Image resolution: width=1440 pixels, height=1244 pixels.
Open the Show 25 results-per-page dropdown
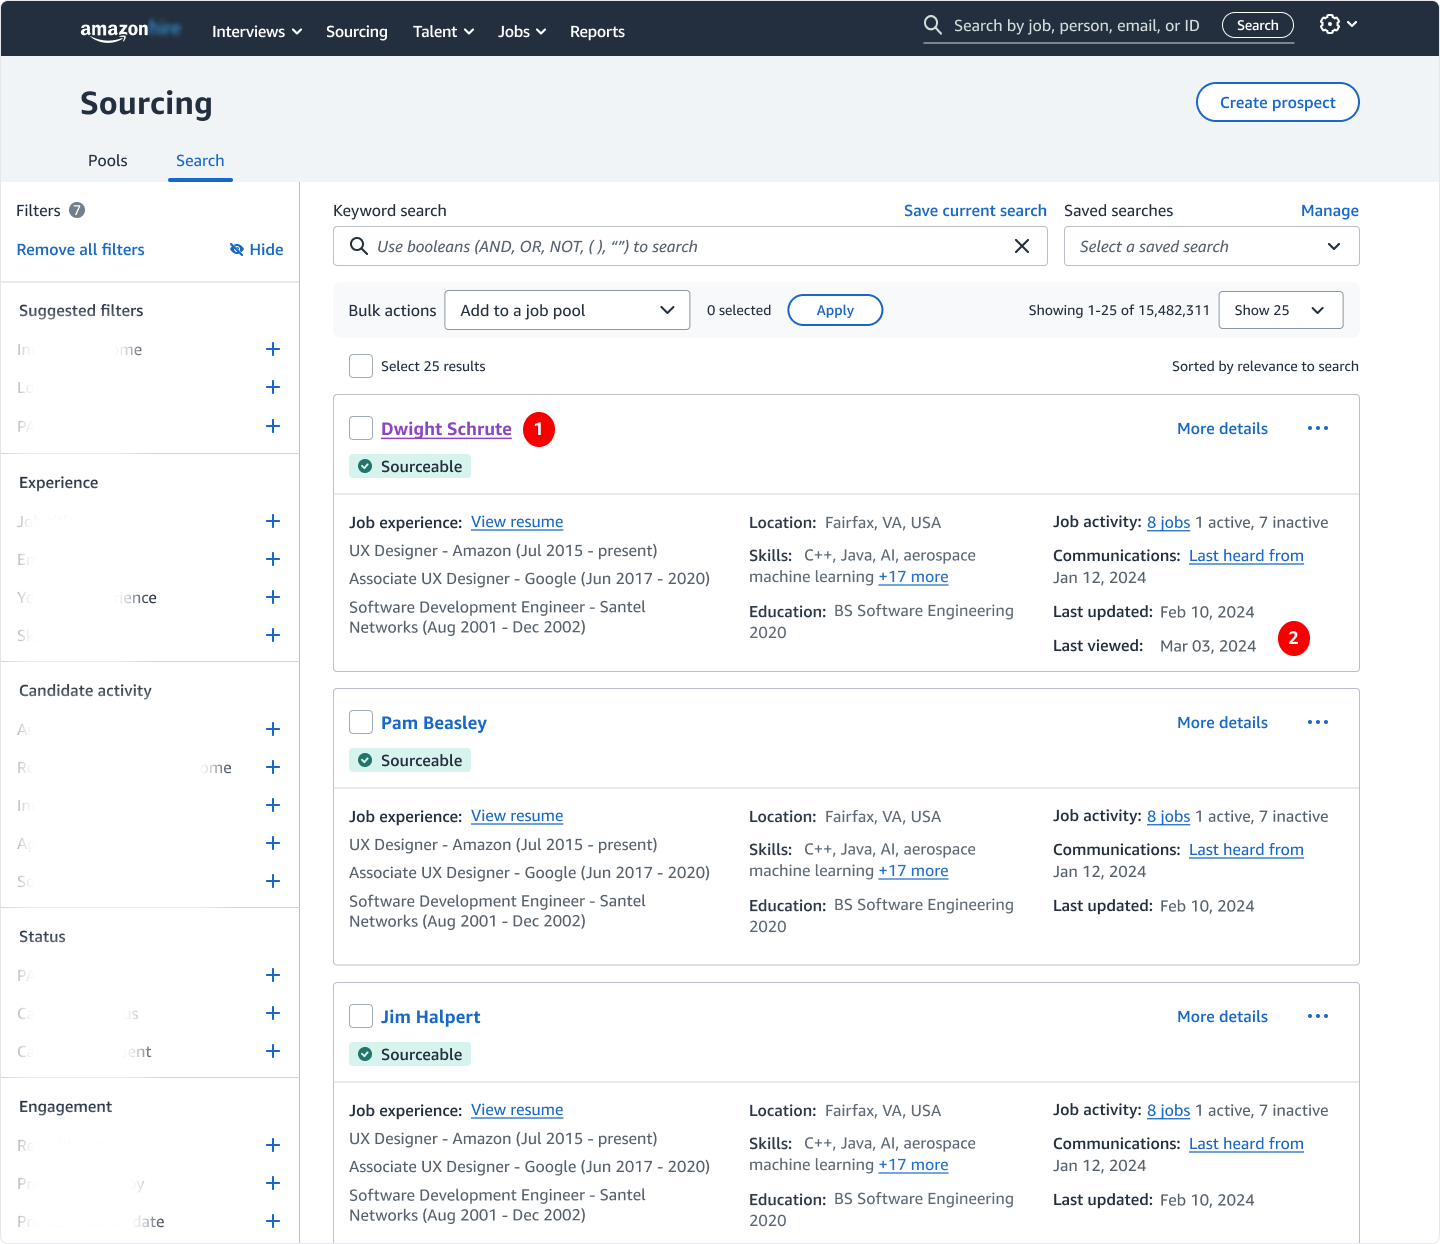click(x=1281, y=310)
